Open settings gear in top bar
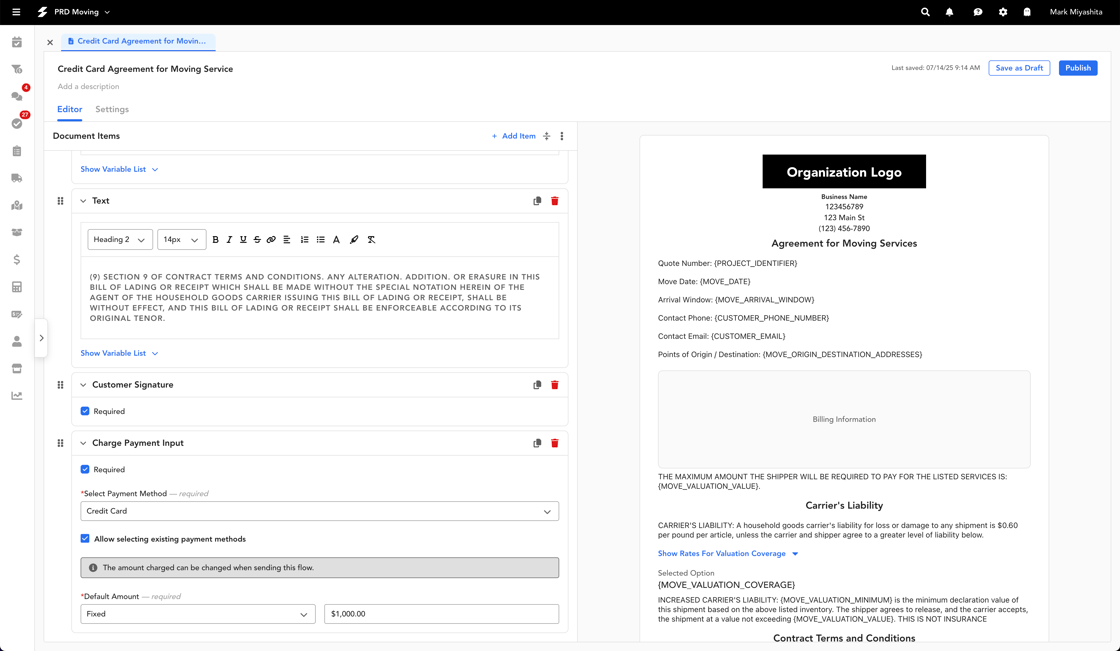Screen dimensions: 1120x651 pos(1003,12)
